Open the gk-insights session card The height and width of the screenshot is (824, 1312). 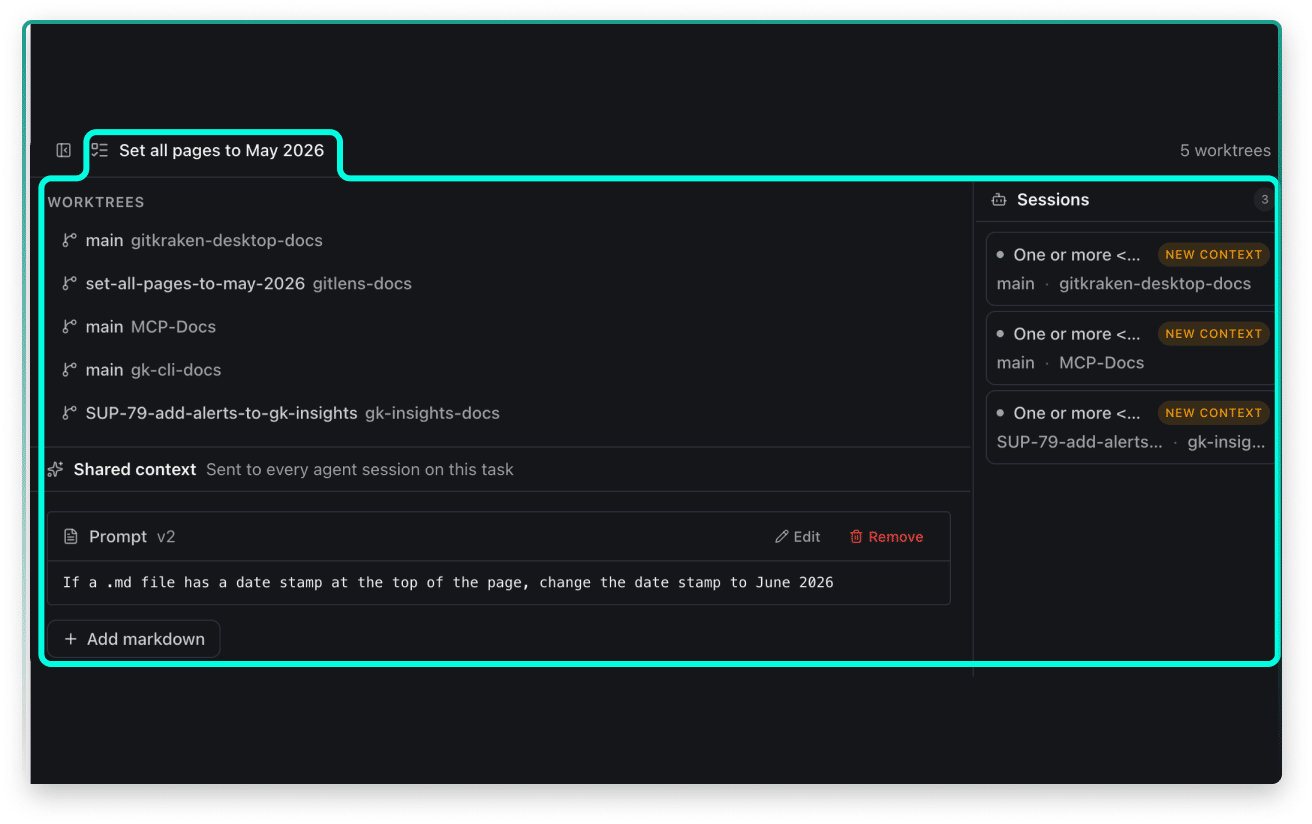tap(1131, 427)
